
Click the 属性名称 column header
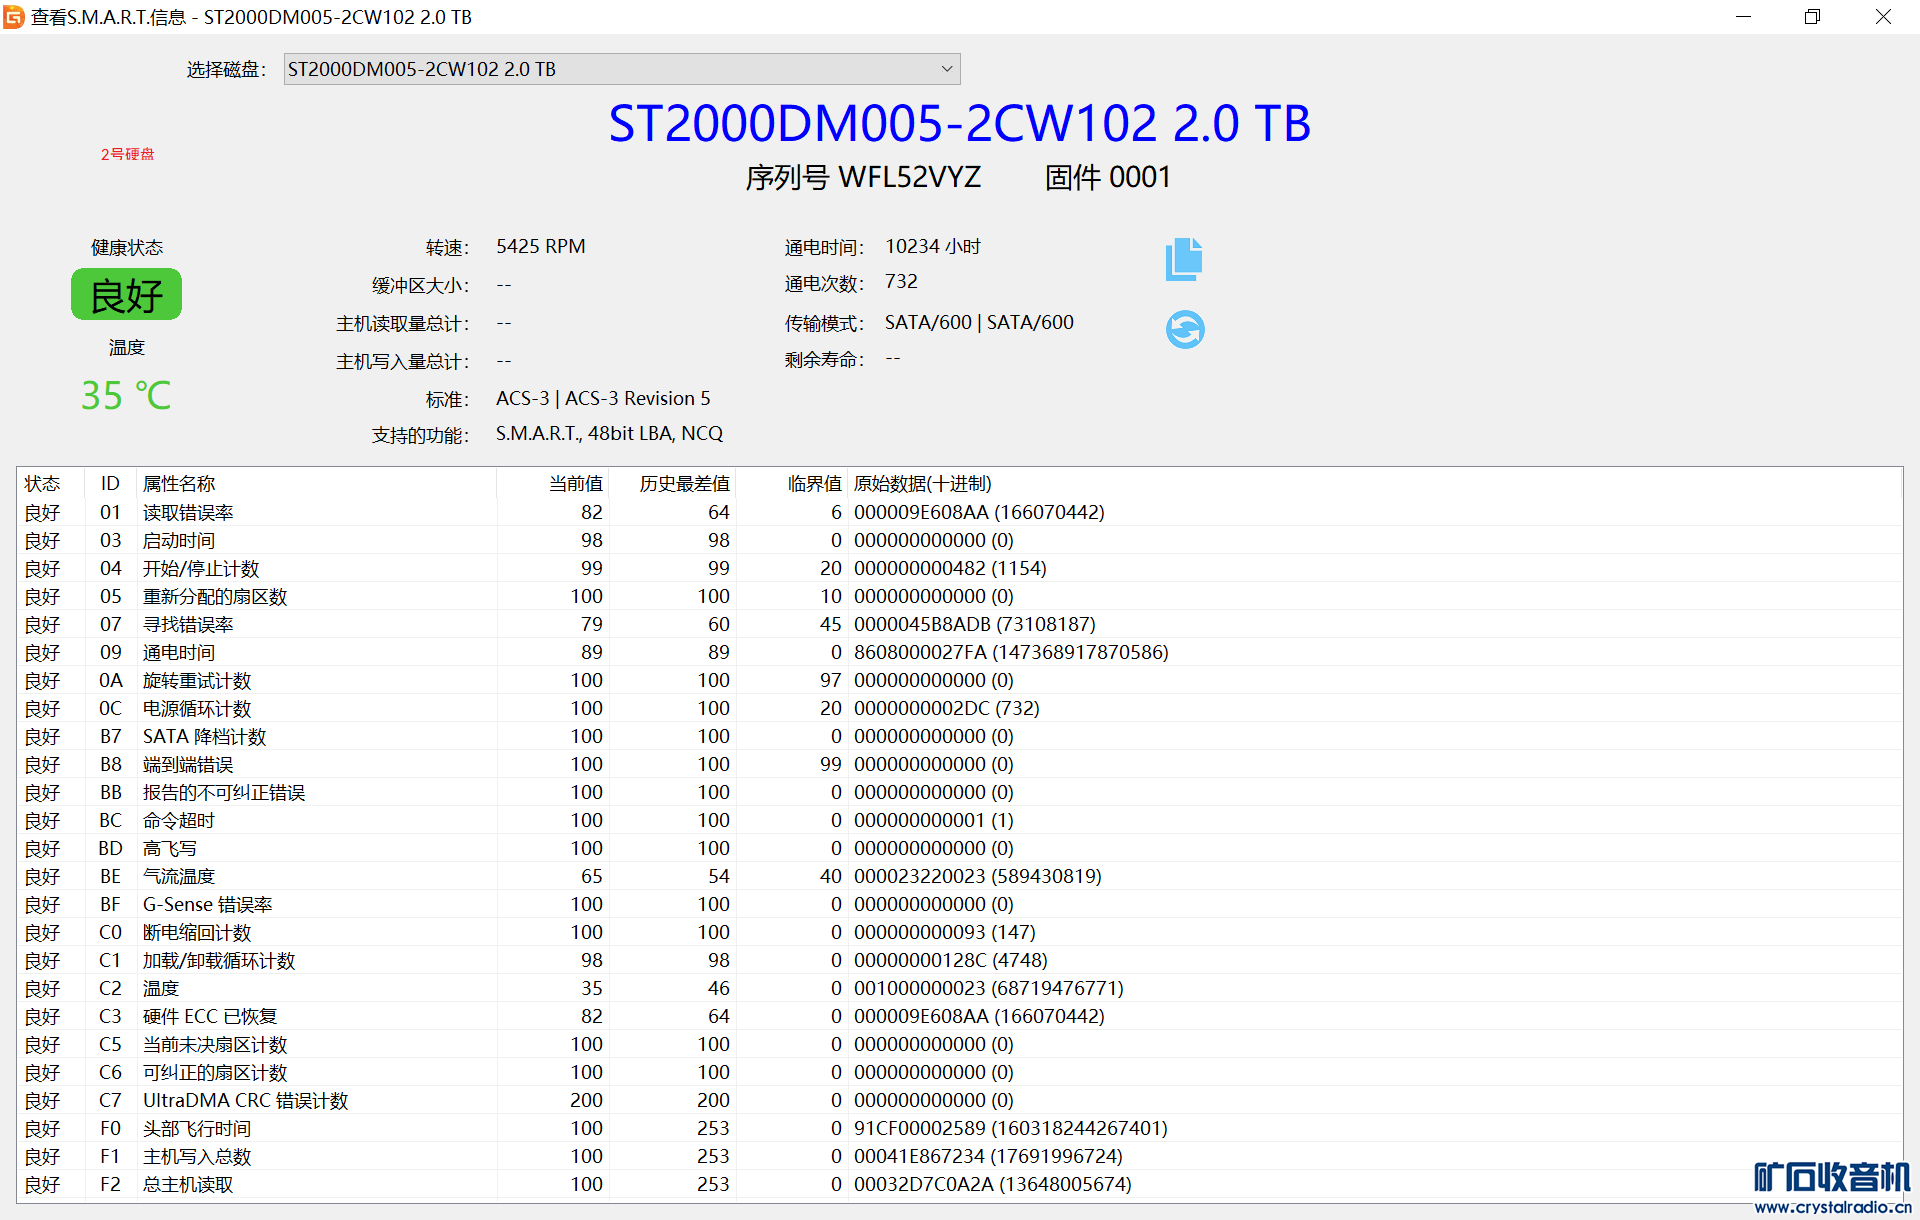tap(179, 484)
